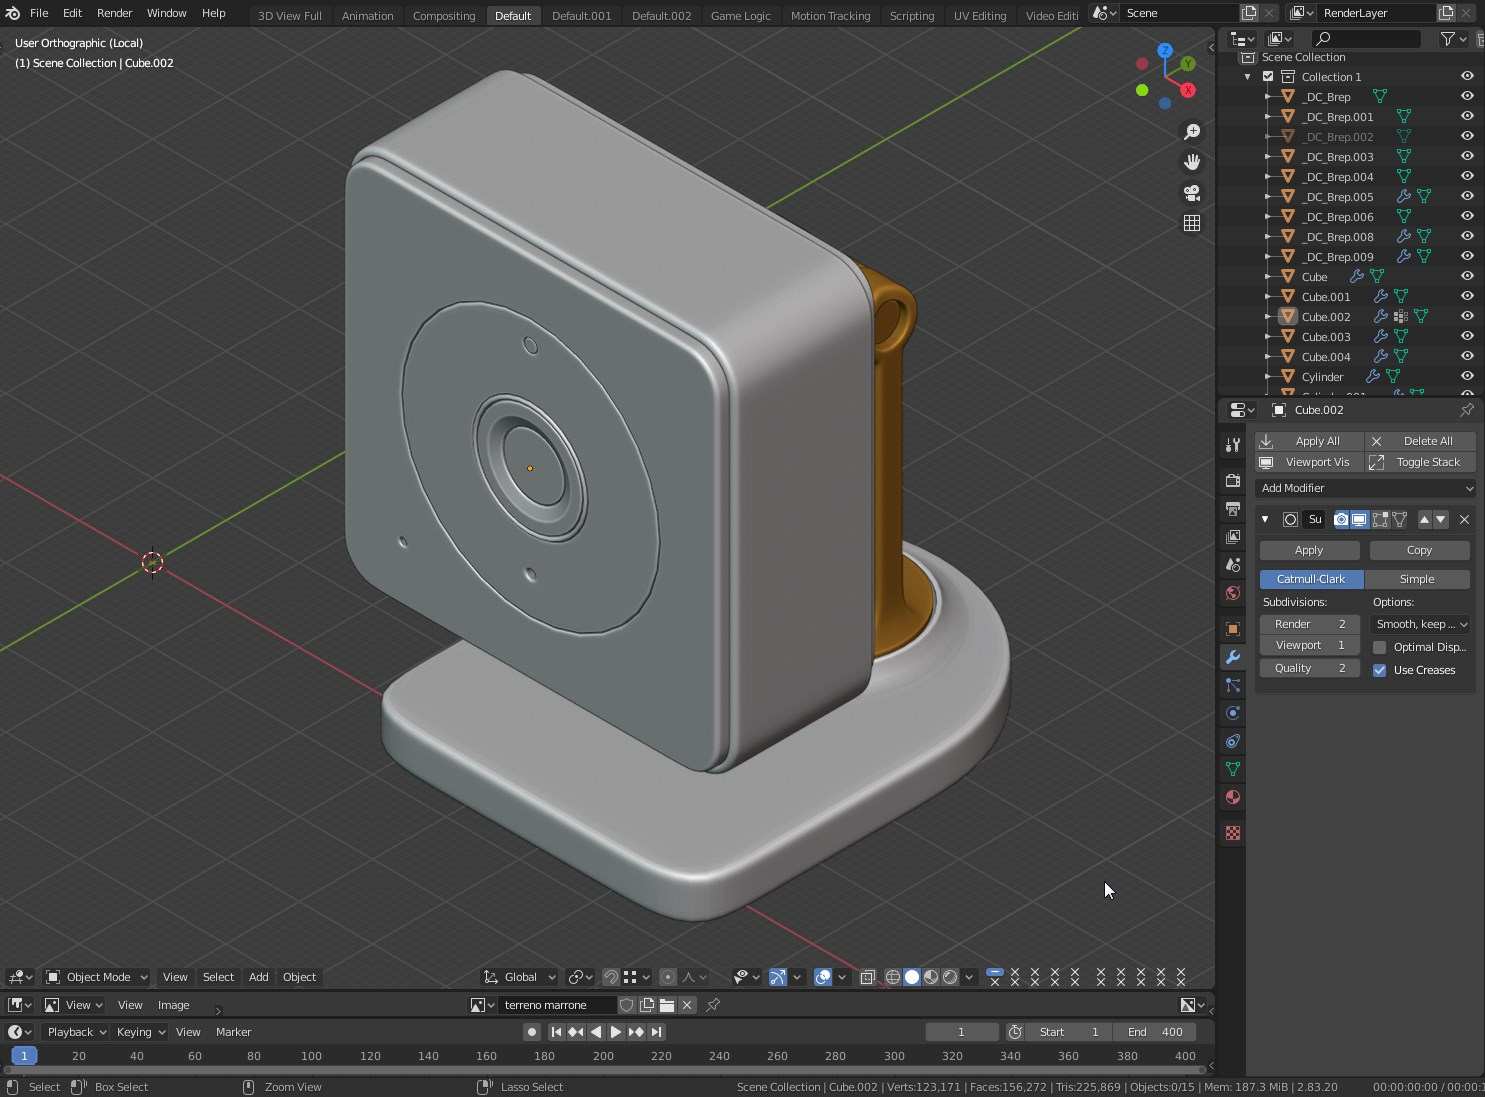Open the Add Modifier dropdown

point(1365,488)
